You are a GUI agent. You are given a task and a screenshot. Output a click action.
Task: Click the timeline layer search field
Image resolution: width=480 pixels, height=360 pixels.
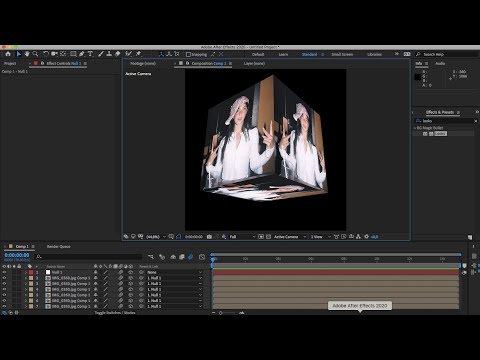tap(89, 257)
